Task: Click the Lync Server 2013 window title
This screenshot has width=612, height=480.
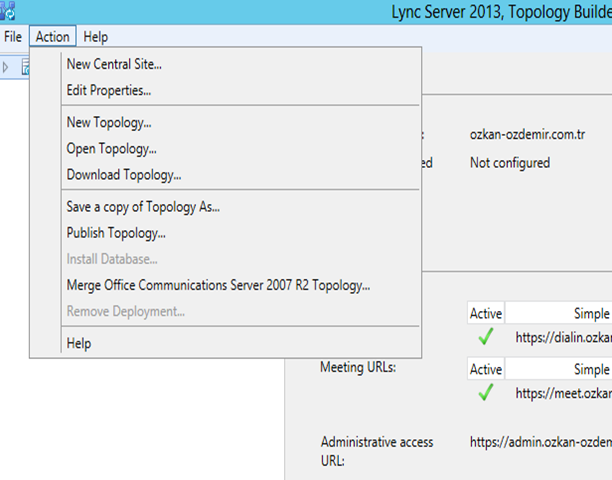Action: click(x=502, y=12)
